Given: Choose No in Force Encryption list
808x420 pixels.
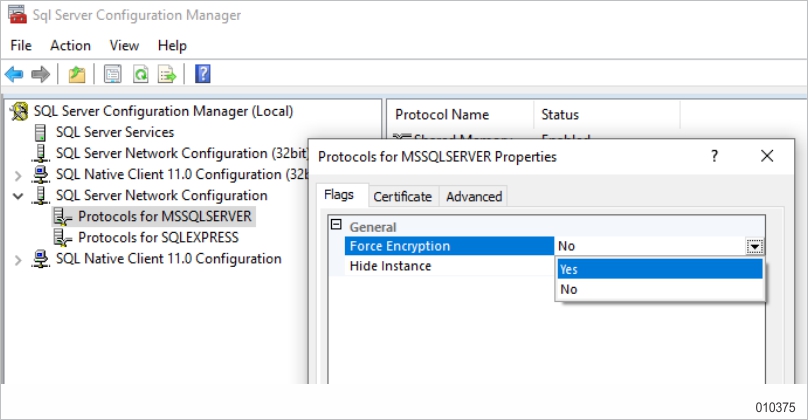Looking at the screenshot, I should point(660,290).
